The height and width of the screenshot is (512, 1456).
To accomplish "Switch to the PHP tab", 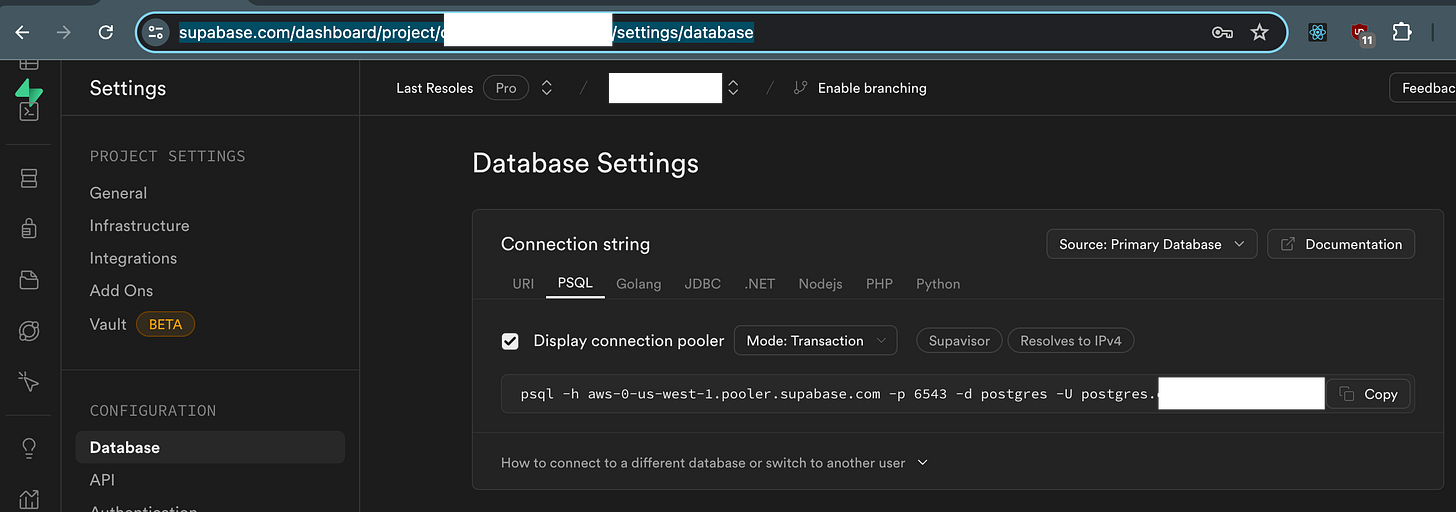I will point(880,284).
